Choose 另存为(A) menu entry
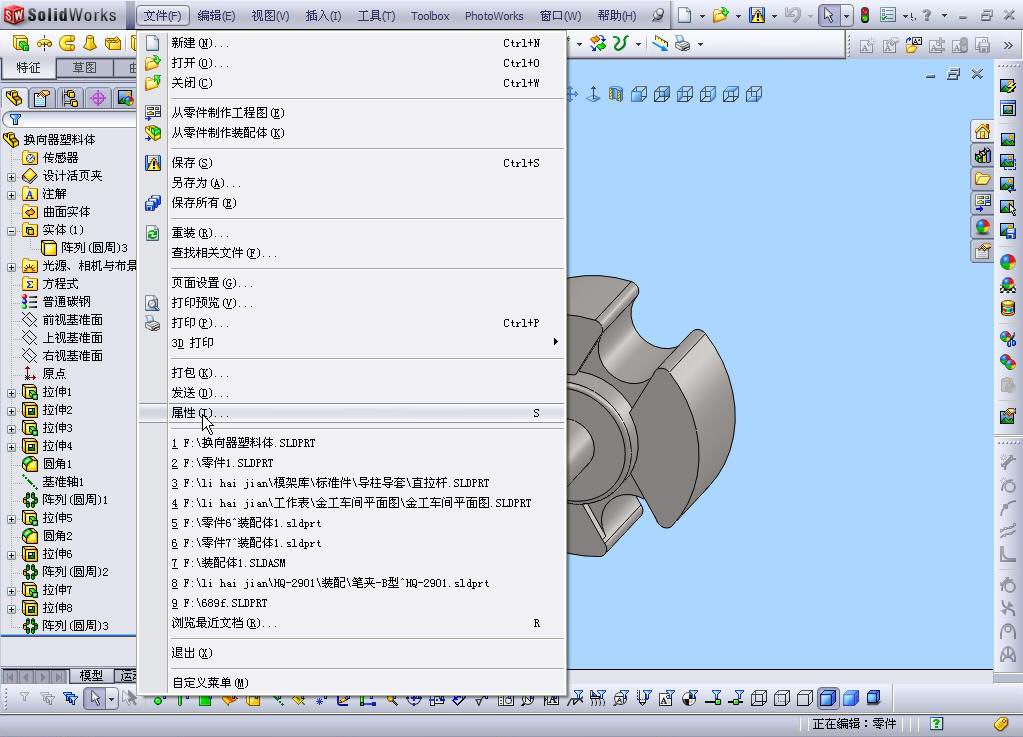1023x737 pixels. (x=352, y=183)
